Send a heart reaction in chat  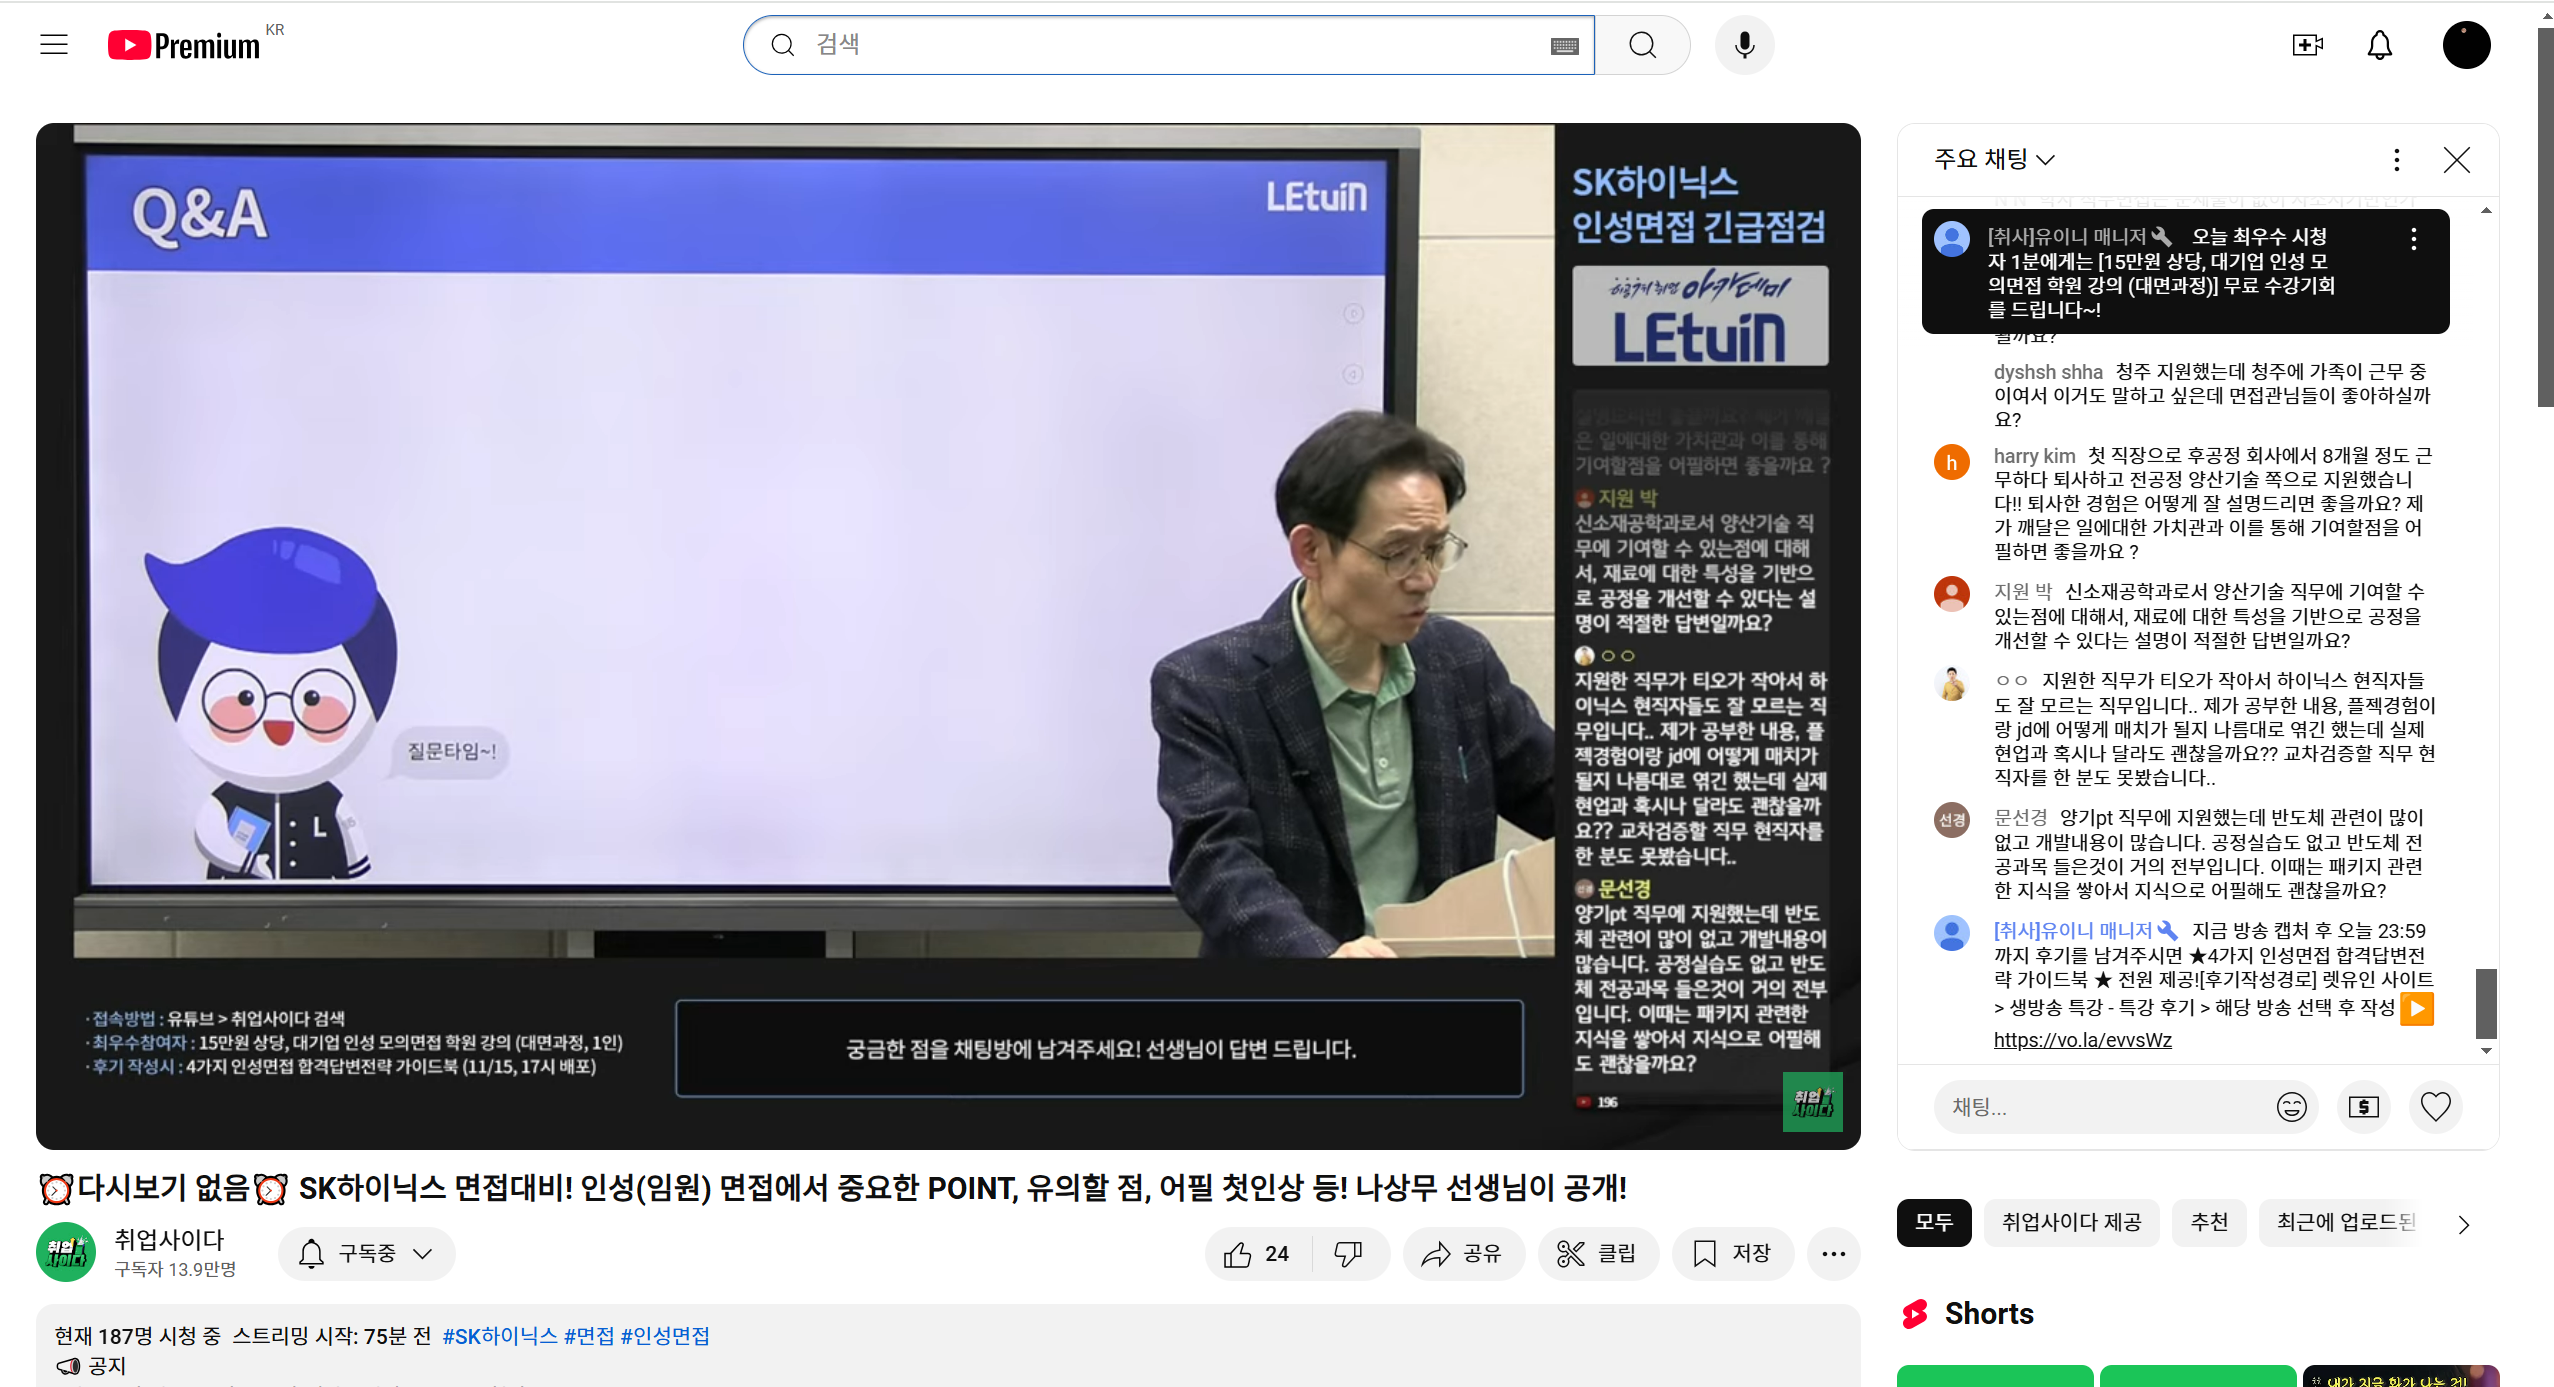click(x=2435, y=1107)
